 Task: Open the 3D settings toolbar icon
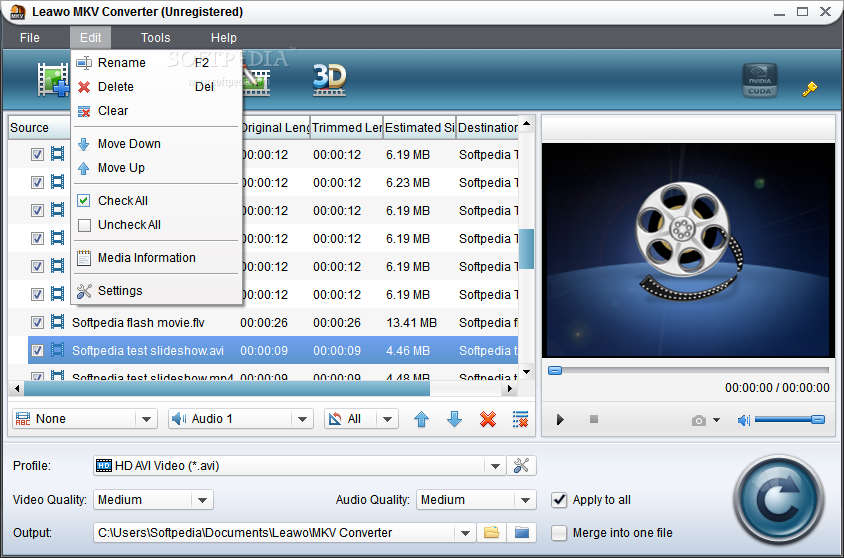click(329, 80)
